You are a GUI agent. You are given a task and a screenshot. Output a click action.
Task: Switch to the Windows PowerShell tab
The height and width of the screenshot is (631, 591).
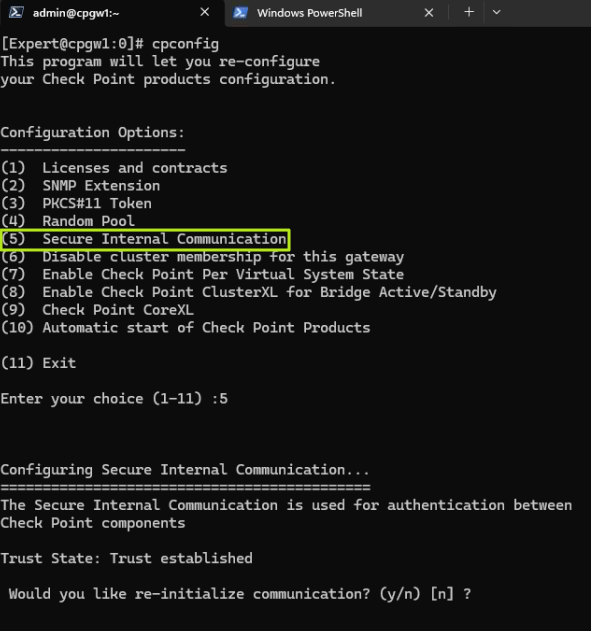[309, 13]
